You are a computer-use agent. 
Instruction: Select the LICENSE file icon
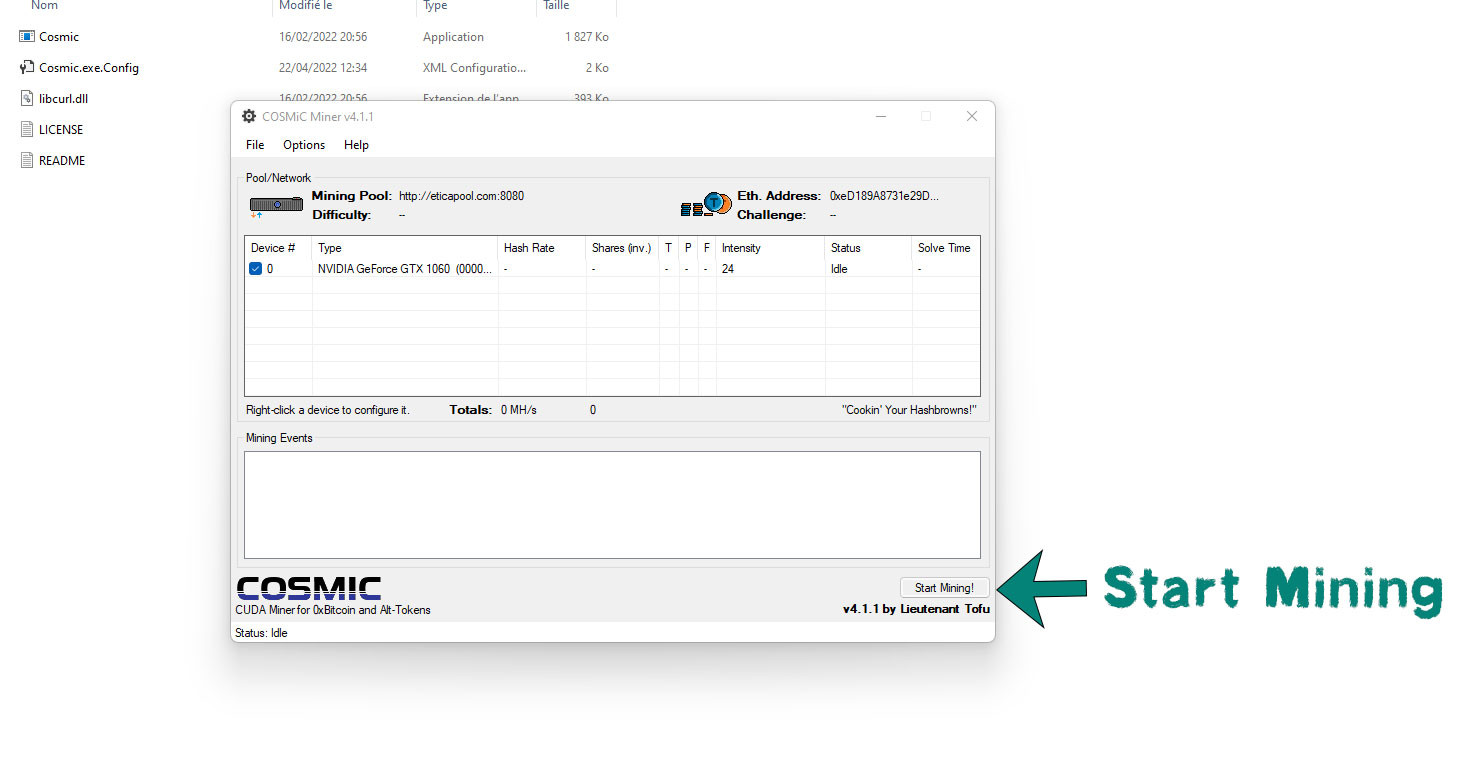pyautogui.click(x=27, y=130)
